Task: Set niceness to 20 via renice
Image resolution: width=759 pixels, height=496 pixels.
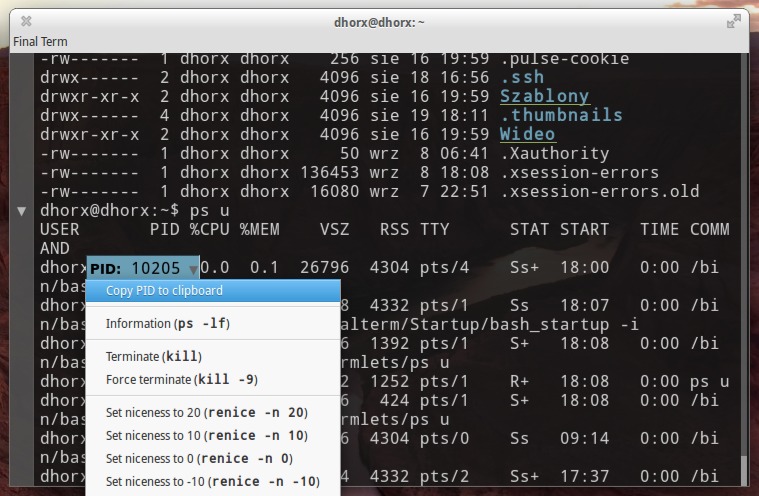Action: coord(213,412)
